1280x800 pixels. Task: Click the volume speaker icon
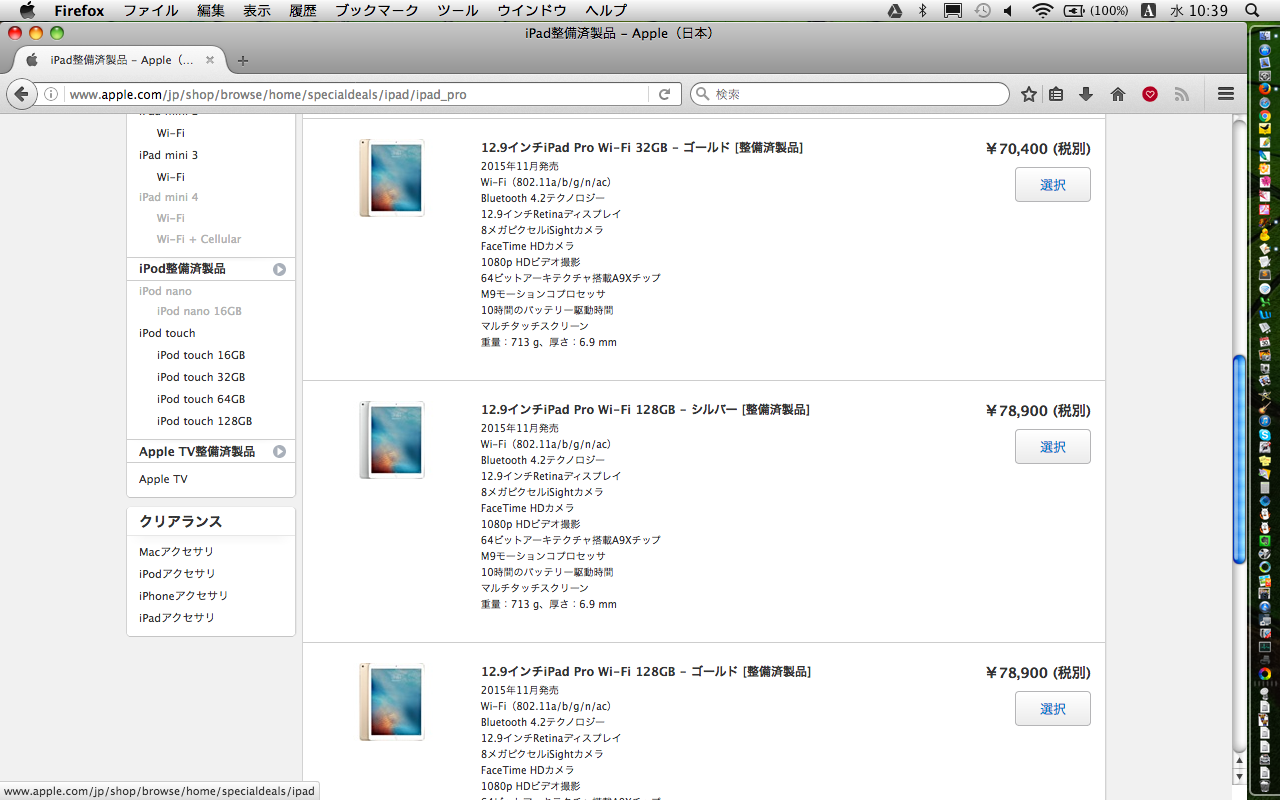pyautogui.click(x=1008, y=10)
